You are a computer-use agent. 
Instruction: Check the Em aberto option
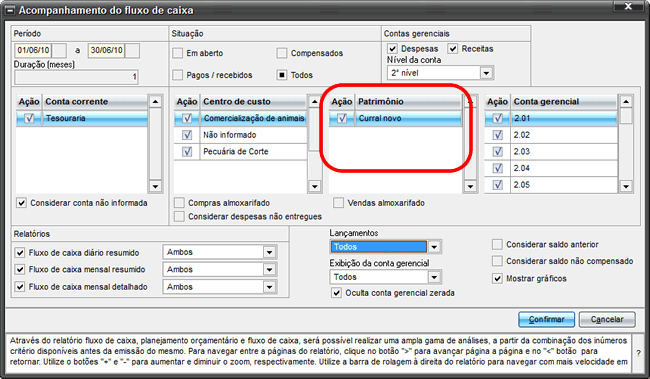178,53
